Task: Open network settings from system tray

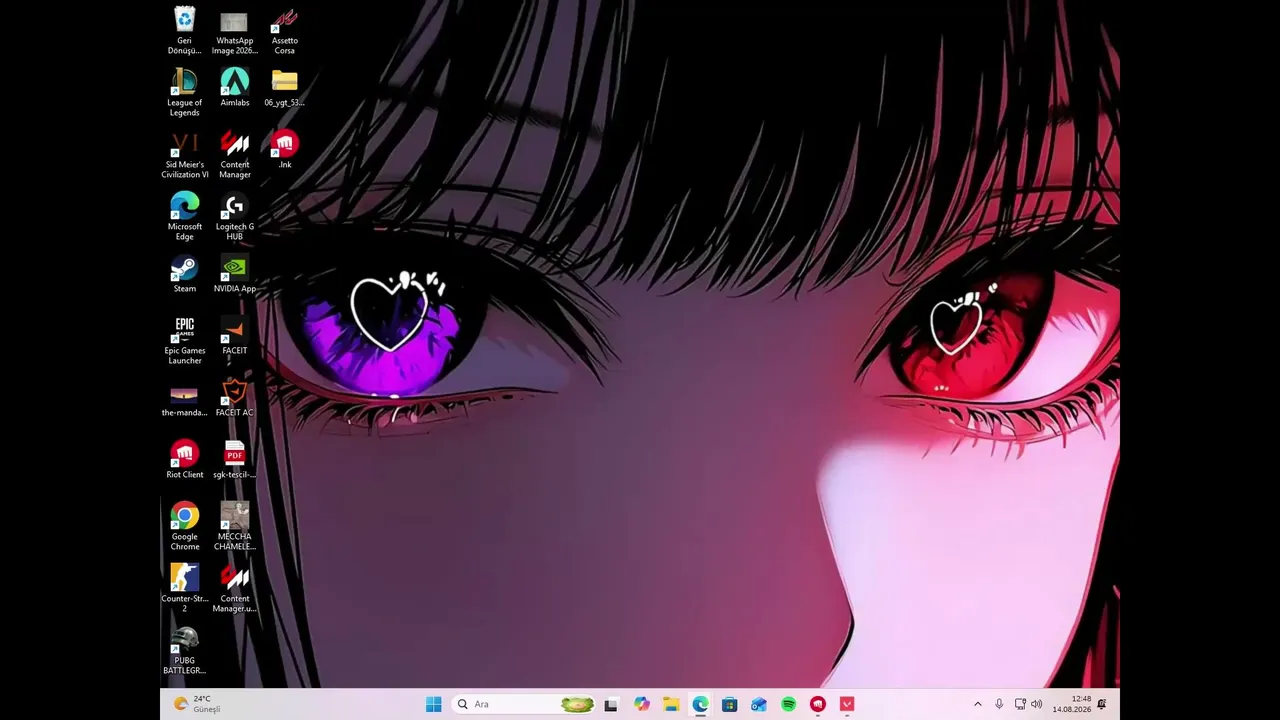Action: point(1020,704)
